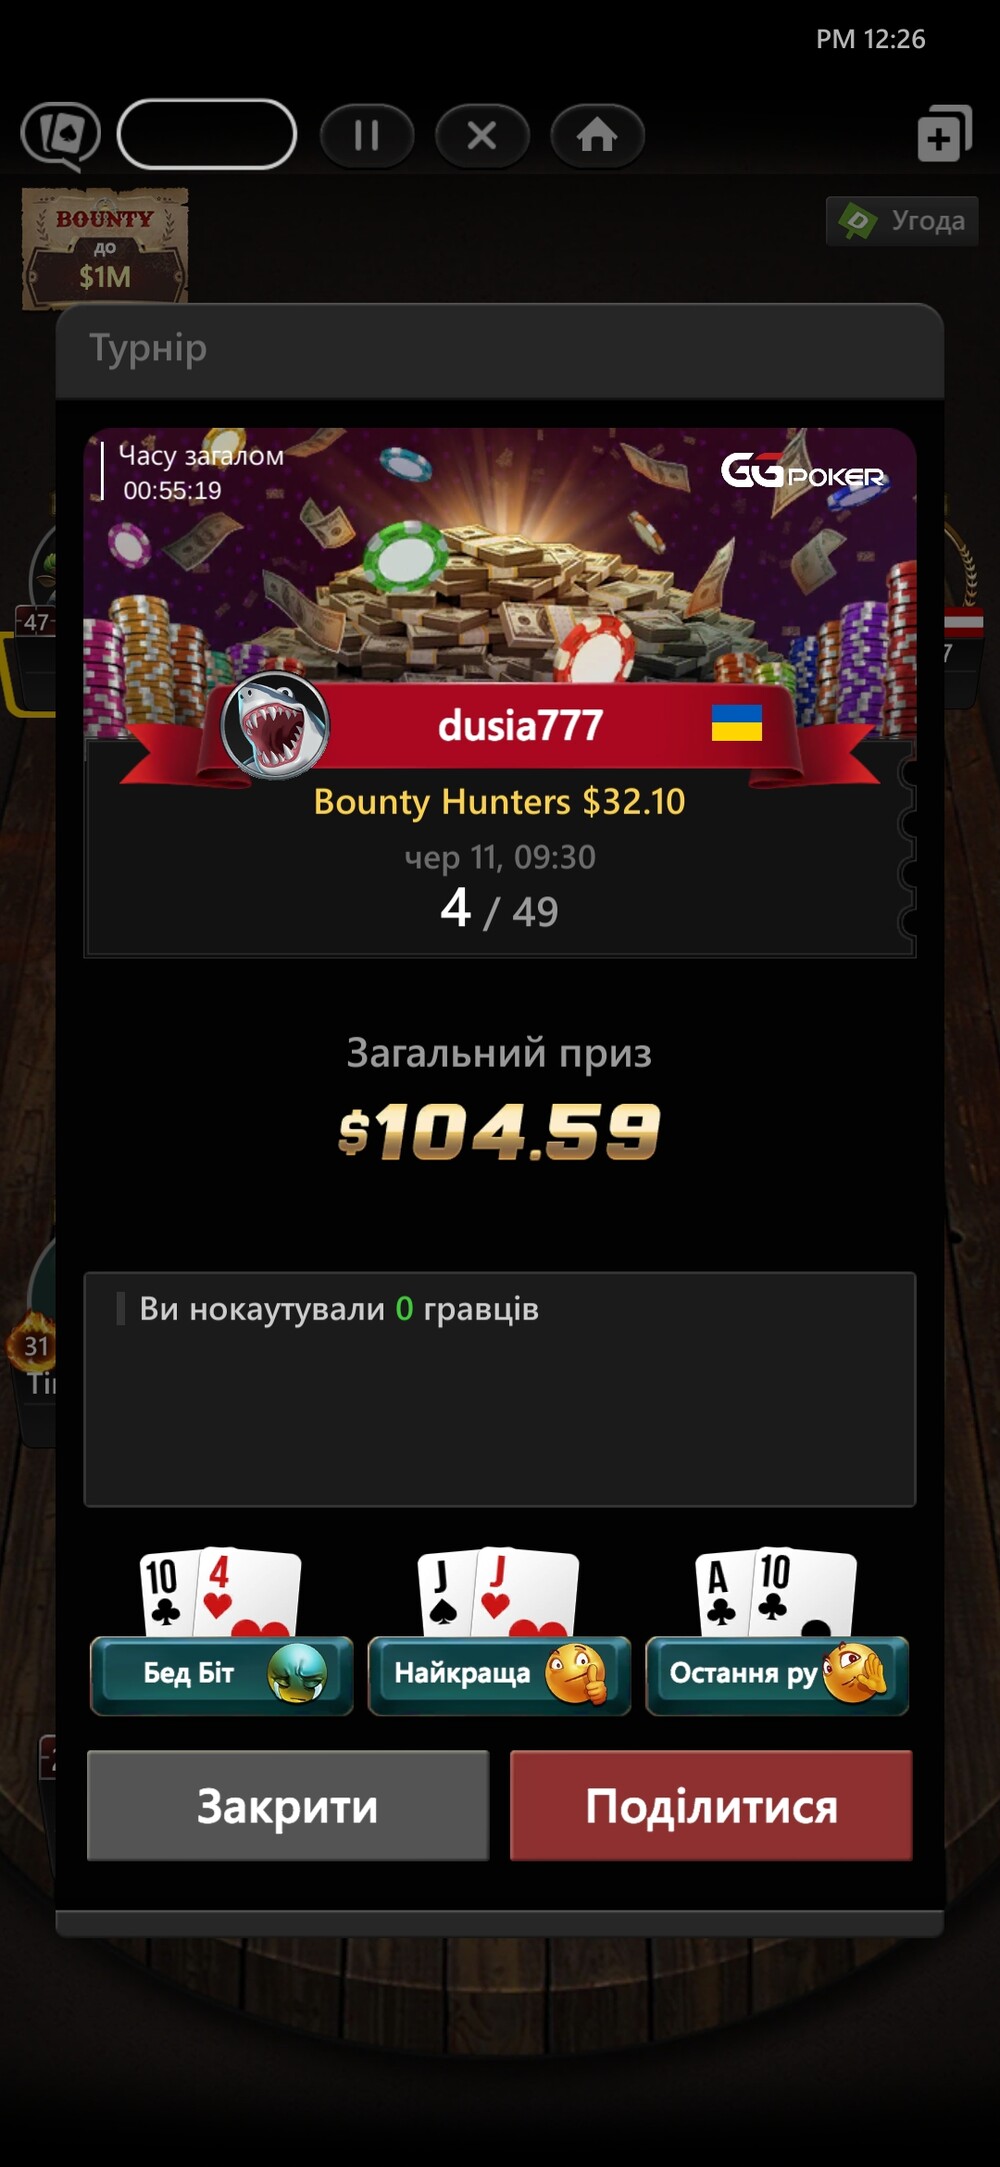The width and height of the screenshot is (1000, 2167).
Task: Tap the pause icon in top toolbar
Action: pos(367,135)
